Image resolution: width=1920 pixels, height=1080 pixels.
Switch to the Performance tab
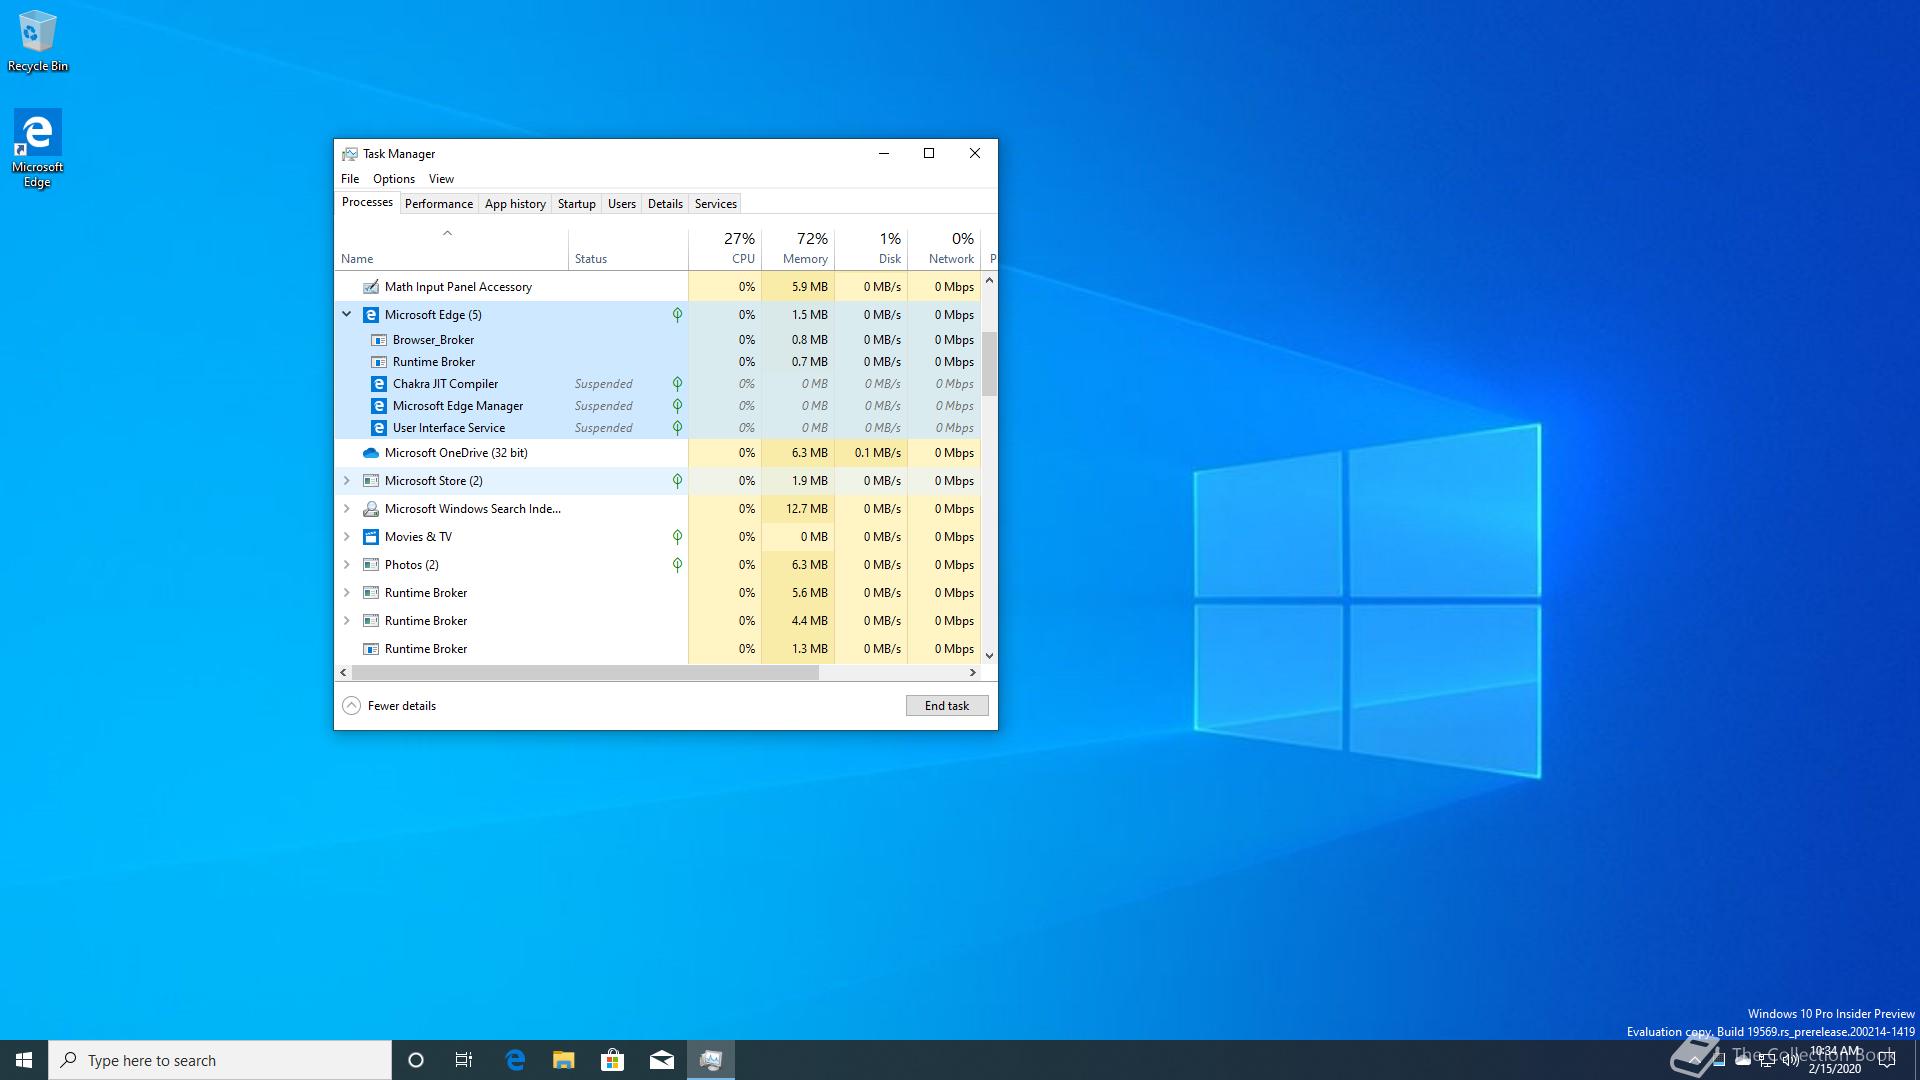click(439, 204)
